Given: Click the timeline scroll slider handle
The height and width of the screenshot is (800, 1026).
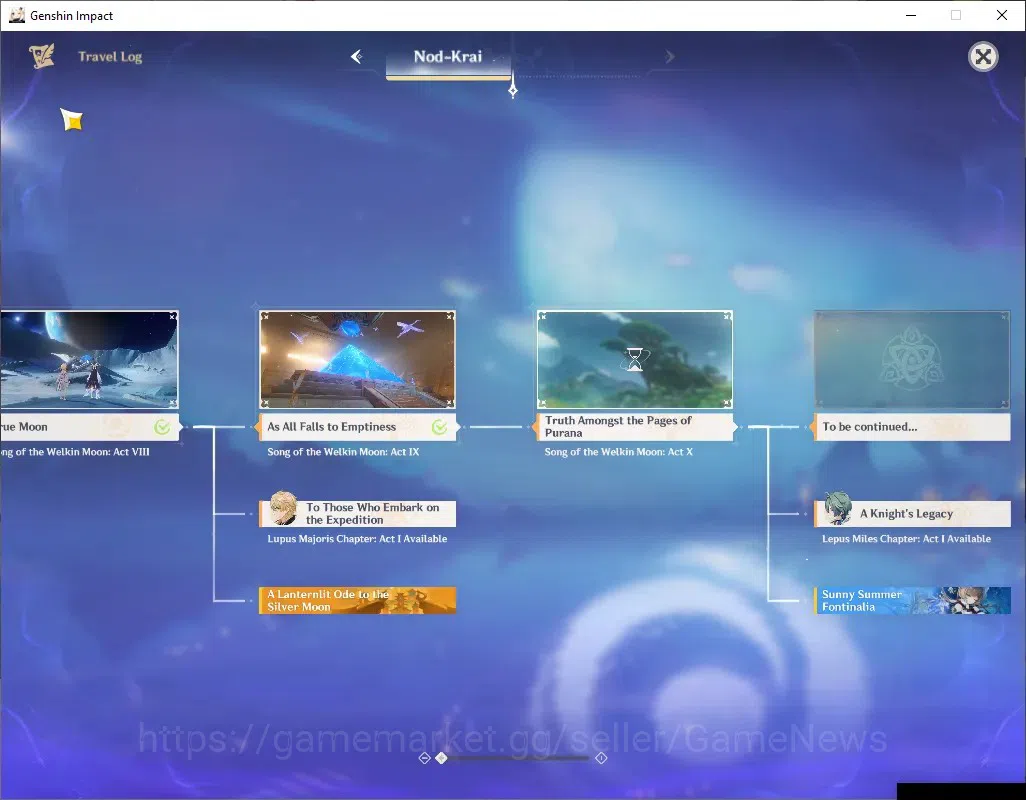Looking at the screenshot, I should [x=442, y=758].
